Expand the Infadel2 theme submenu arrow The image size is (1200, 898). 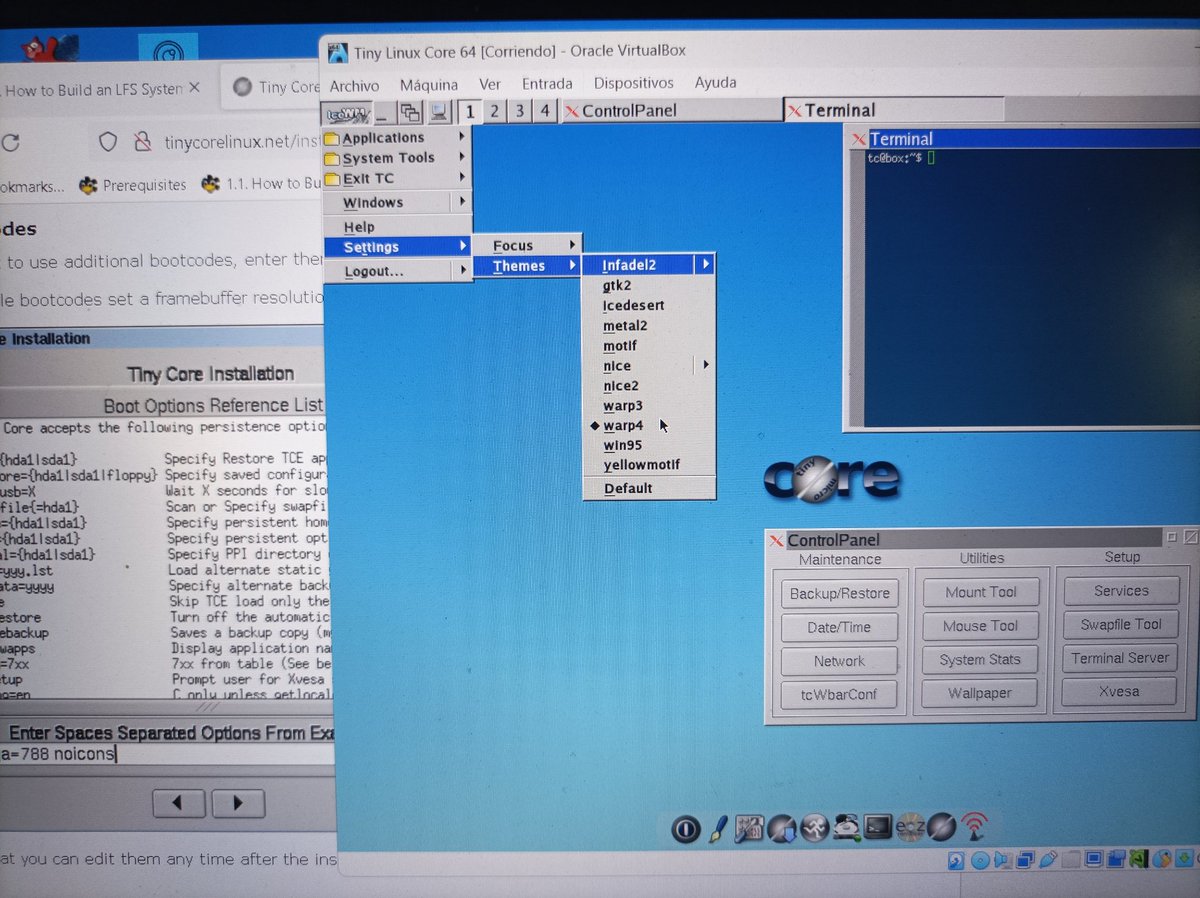click(x=706, y=265)
